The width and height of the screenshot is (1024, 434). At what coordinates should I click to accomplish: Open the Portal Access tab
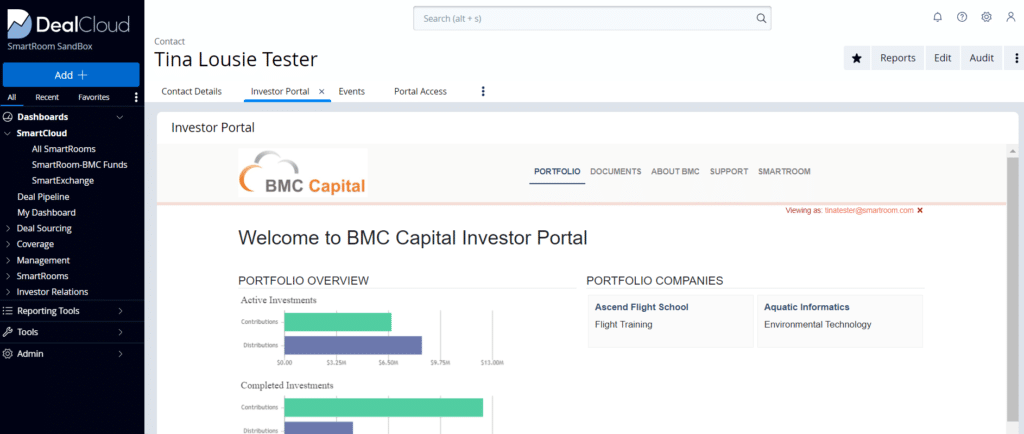[421, 91]
